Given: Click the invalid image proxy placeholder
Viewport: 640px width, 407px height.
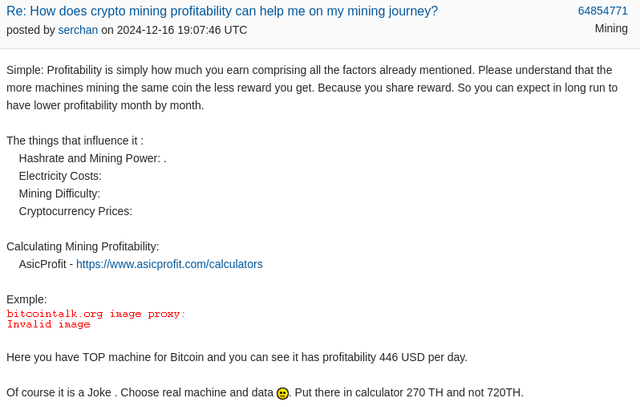Looking at the screenshot, I should [x=96, y=319].
